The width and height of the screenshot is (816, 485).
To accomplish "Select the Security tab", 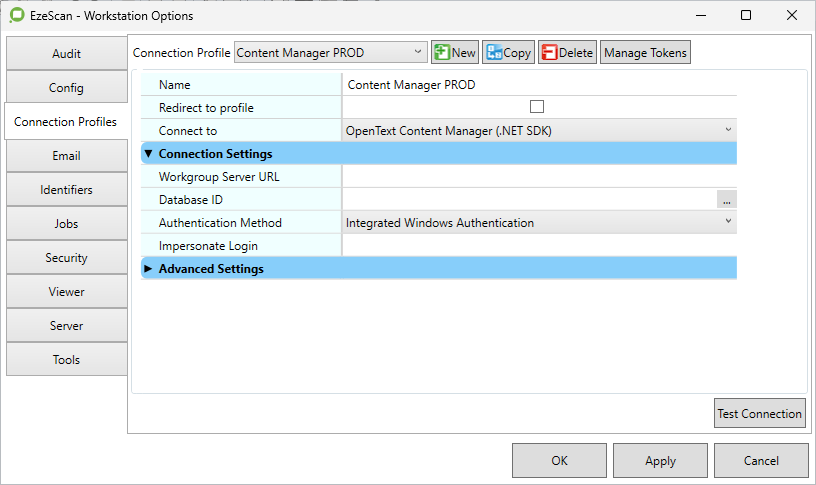I will click(x=66, y=258).
